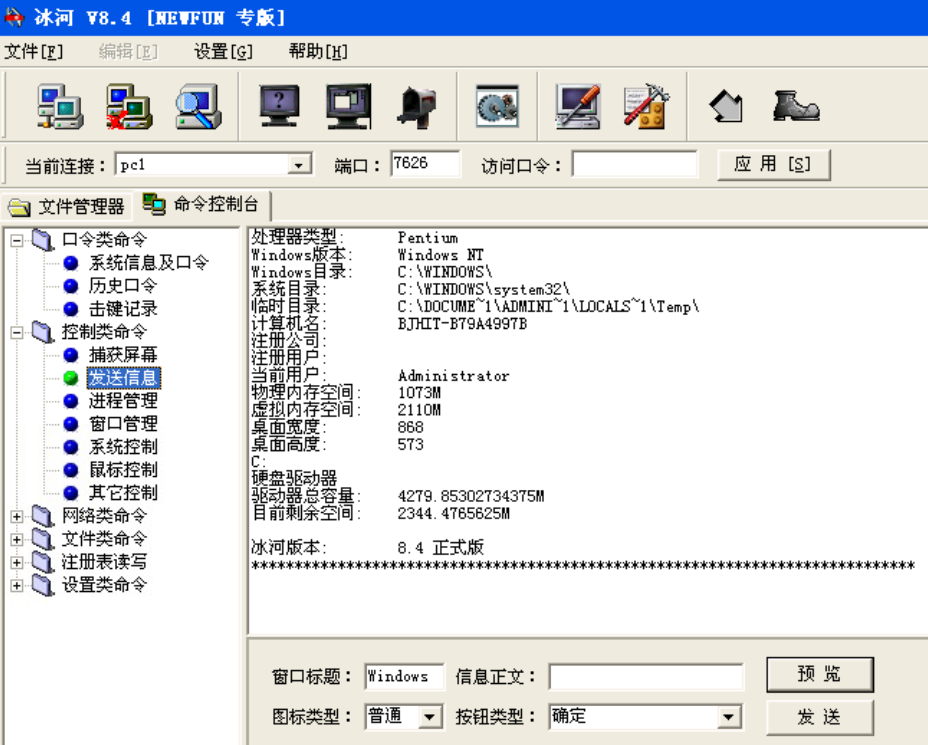Click the Windows NT version value
The width and height of the screenshot is (928, 745).
(441, 256)
